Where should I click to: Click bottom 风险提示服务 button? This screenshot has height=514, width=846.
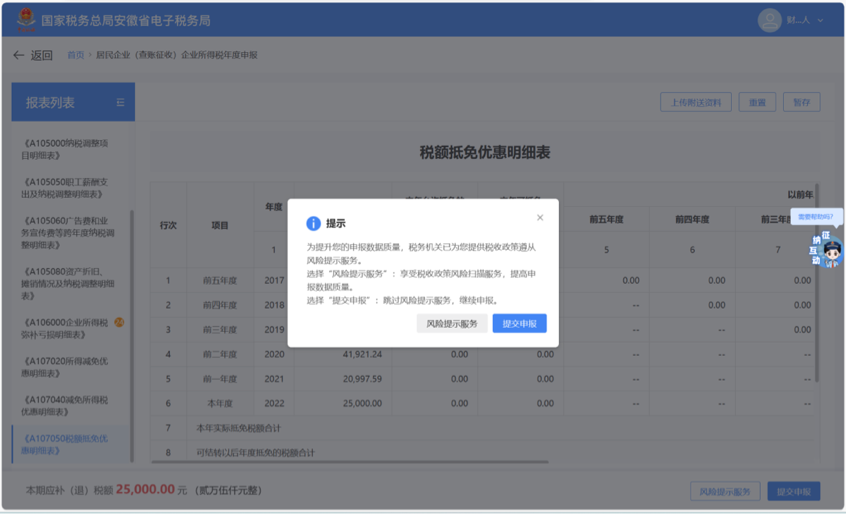[x=725, y=491]
